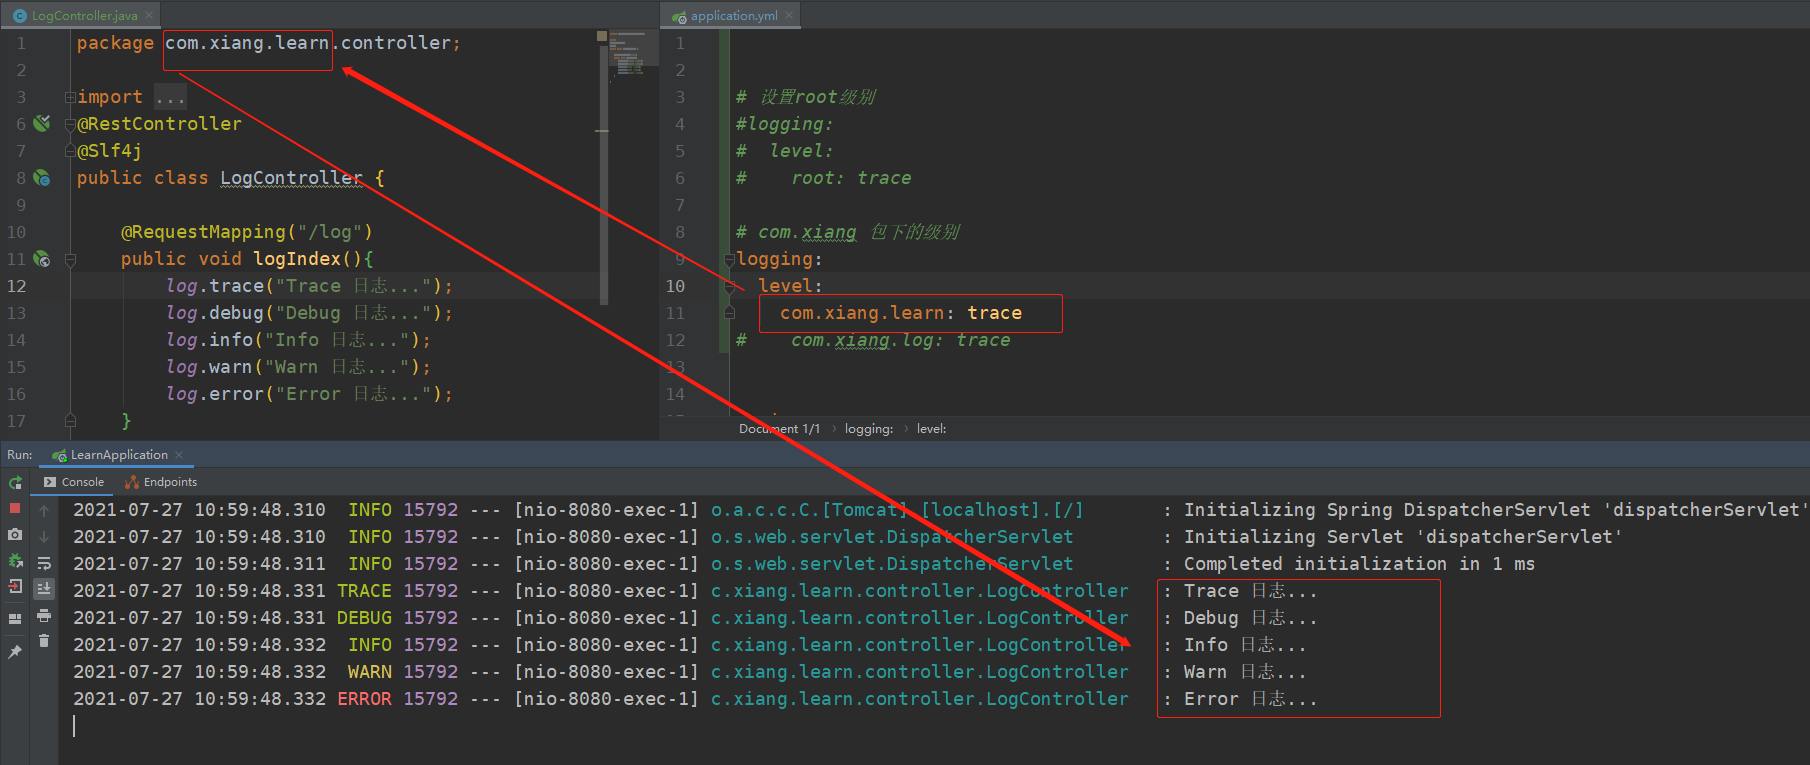Click the ERROR level console log line
The width and height of the screenshot is (1810, 765).
tap(695, 699)
